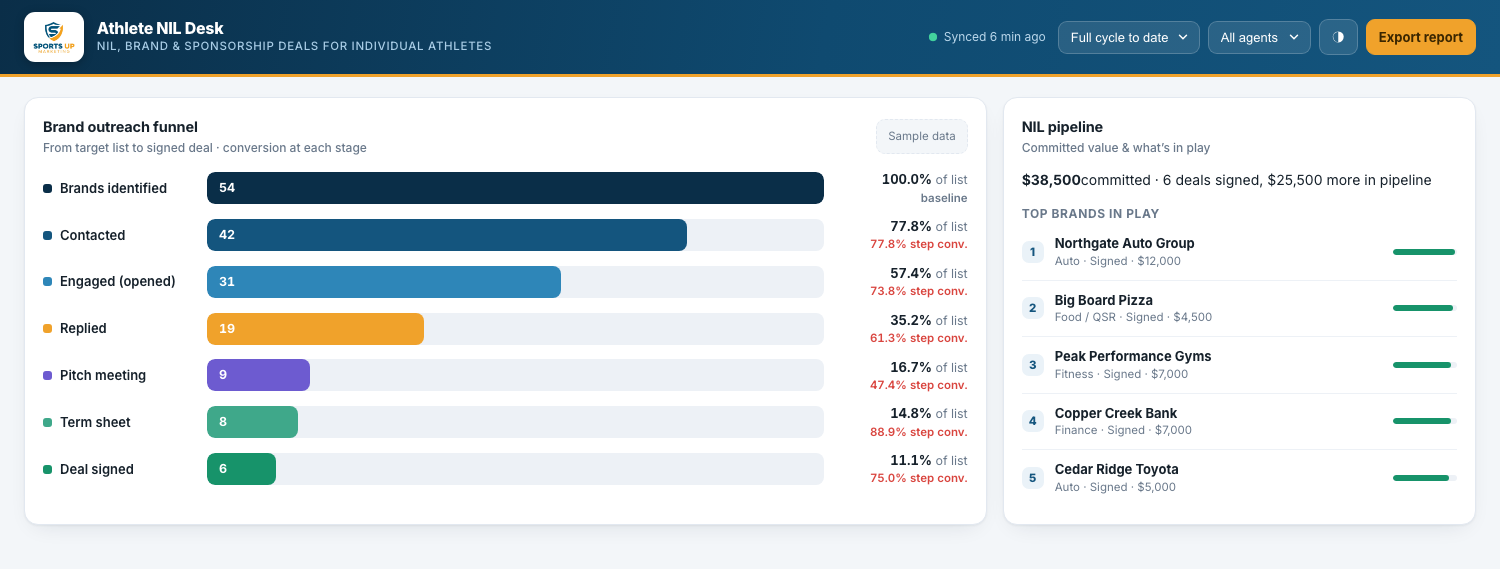Click the Northgate Auto Group progress bar
This screenshot has height=569, width=1500.
(x=1424, y=252)
